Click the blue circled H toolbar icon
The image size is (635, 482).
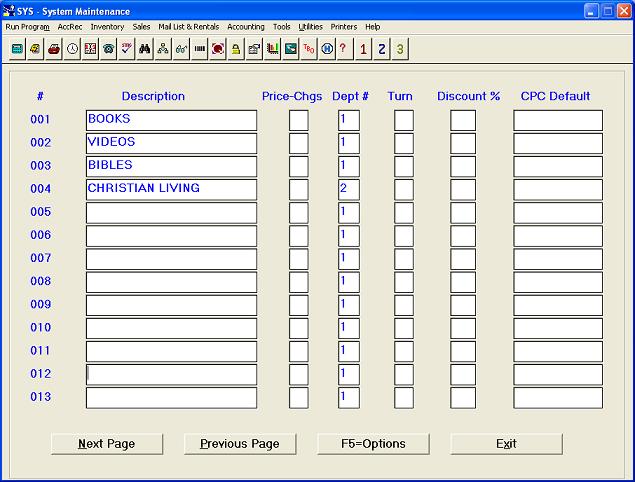point(327,49)
